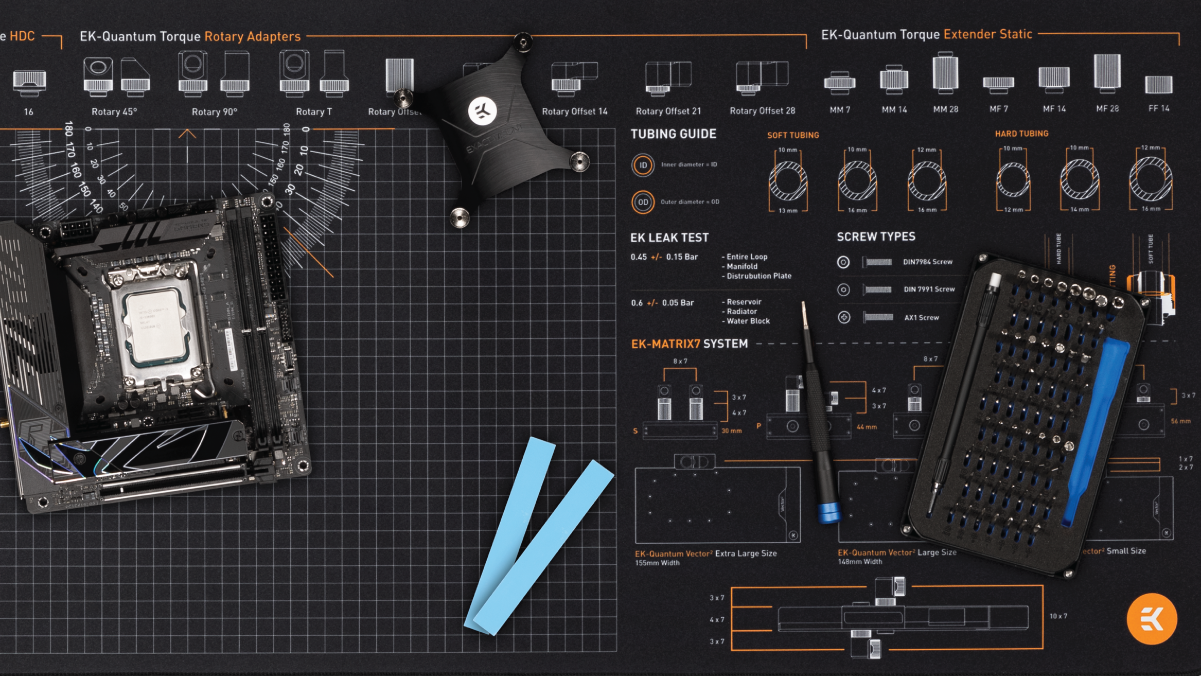The image size is (1201, 676).
Task: Click the Outer diameter = OD caption
Action: click(692, 201)
